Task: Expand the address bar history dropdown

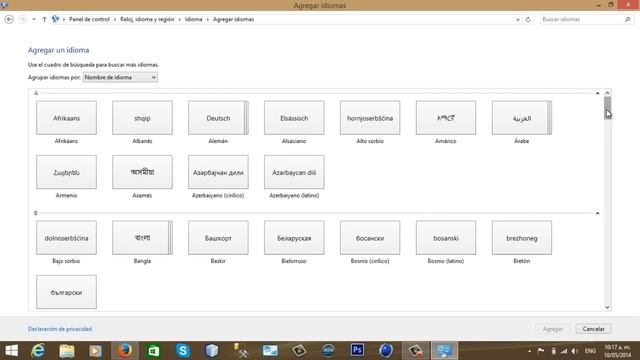Action: coord(518,19)
